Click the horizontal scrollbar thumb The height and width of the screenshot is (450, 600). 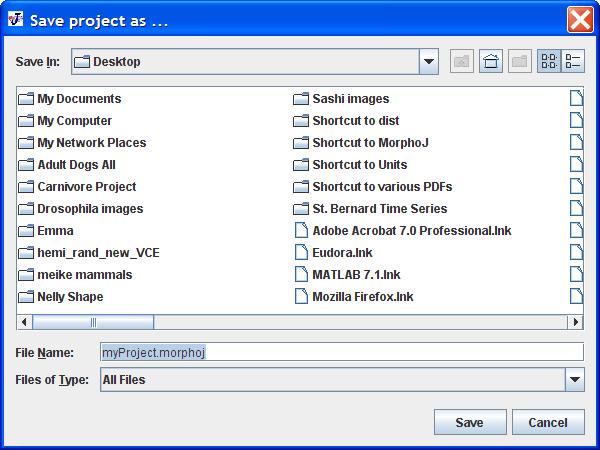coord(93,322)
